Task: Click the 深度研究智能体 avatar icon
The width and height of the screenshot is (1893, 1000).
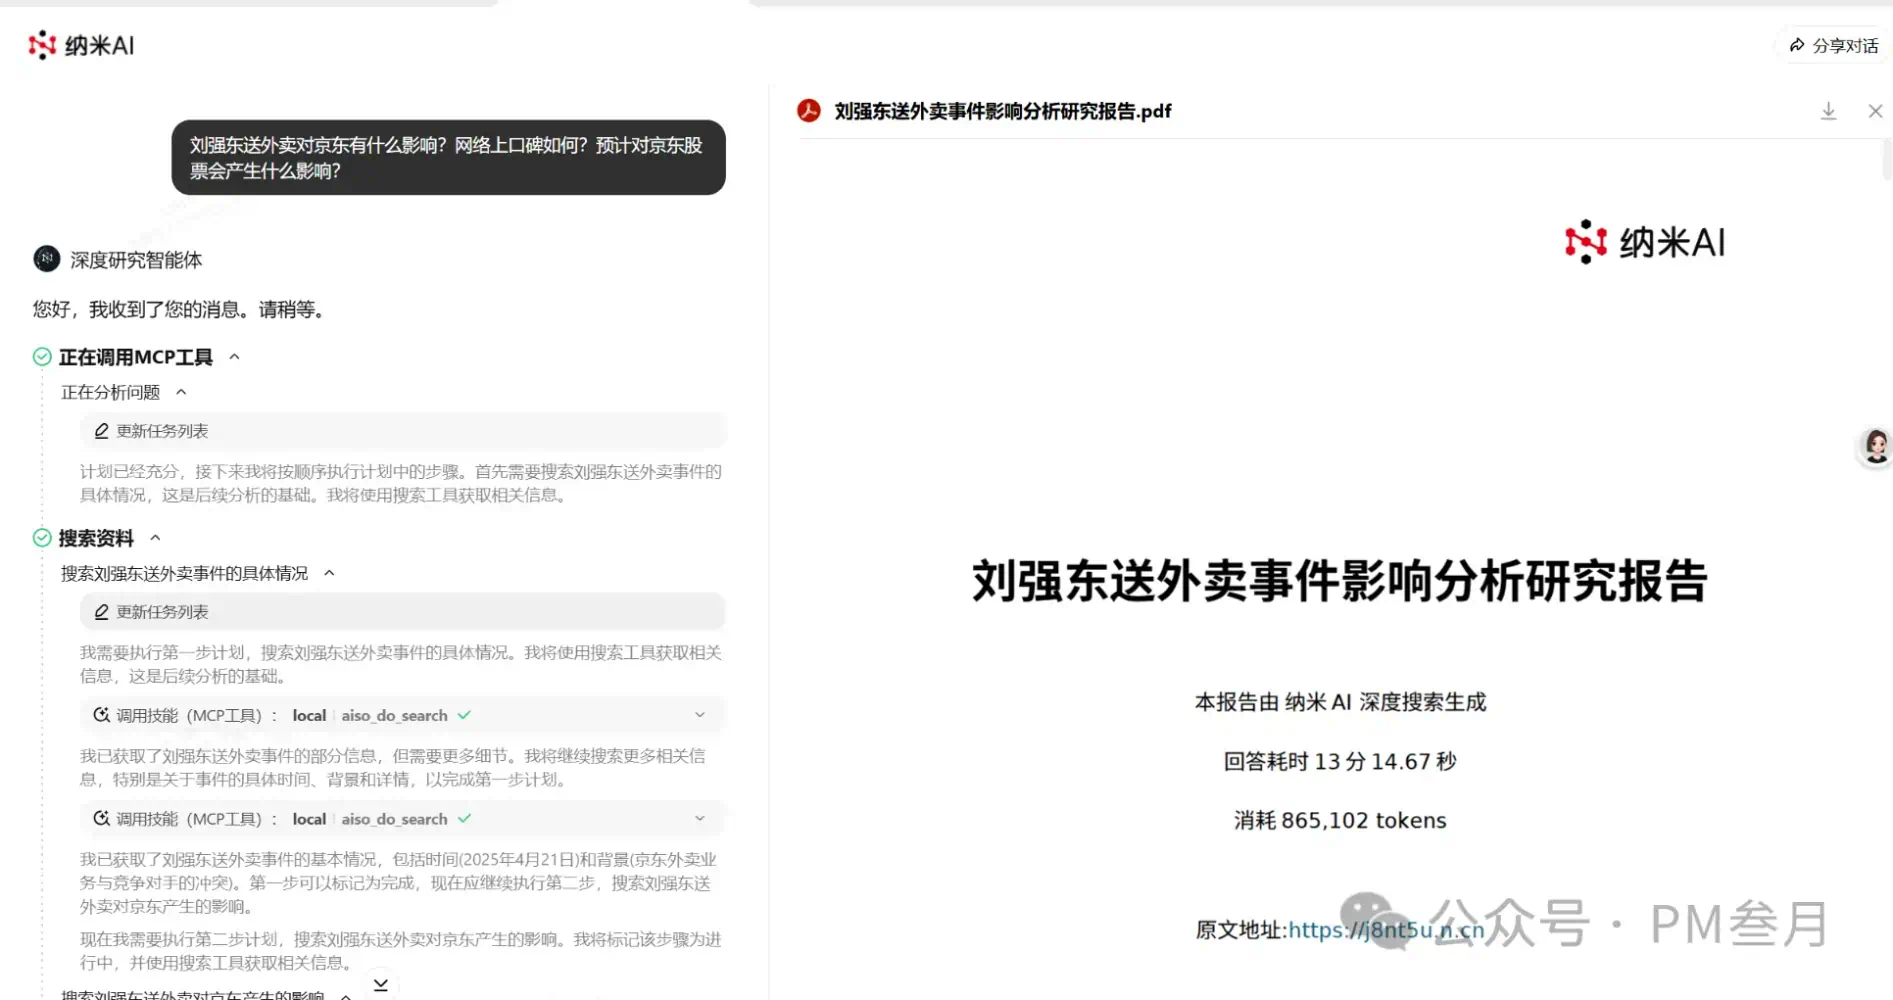Action: pos(46,260)
